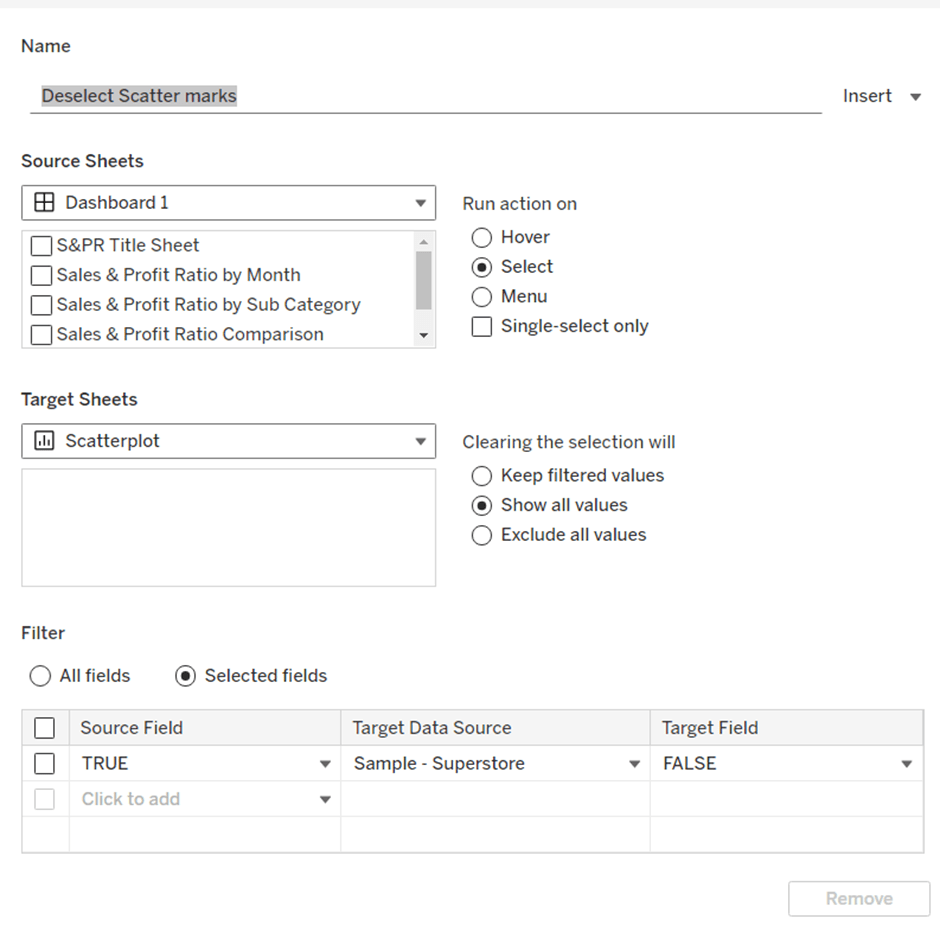Select Keep filtered values option
The image size is (940, 932).
pos(482,476)
